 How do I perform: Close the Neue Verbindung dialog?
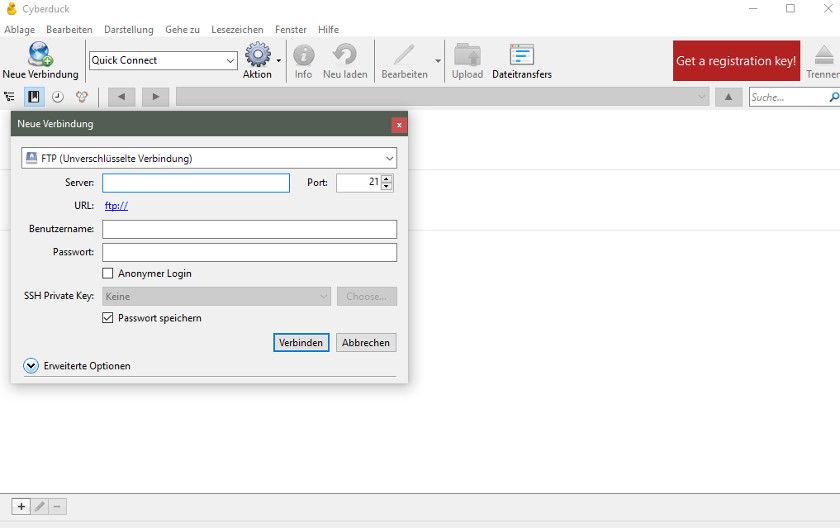(x=399, y=125)
